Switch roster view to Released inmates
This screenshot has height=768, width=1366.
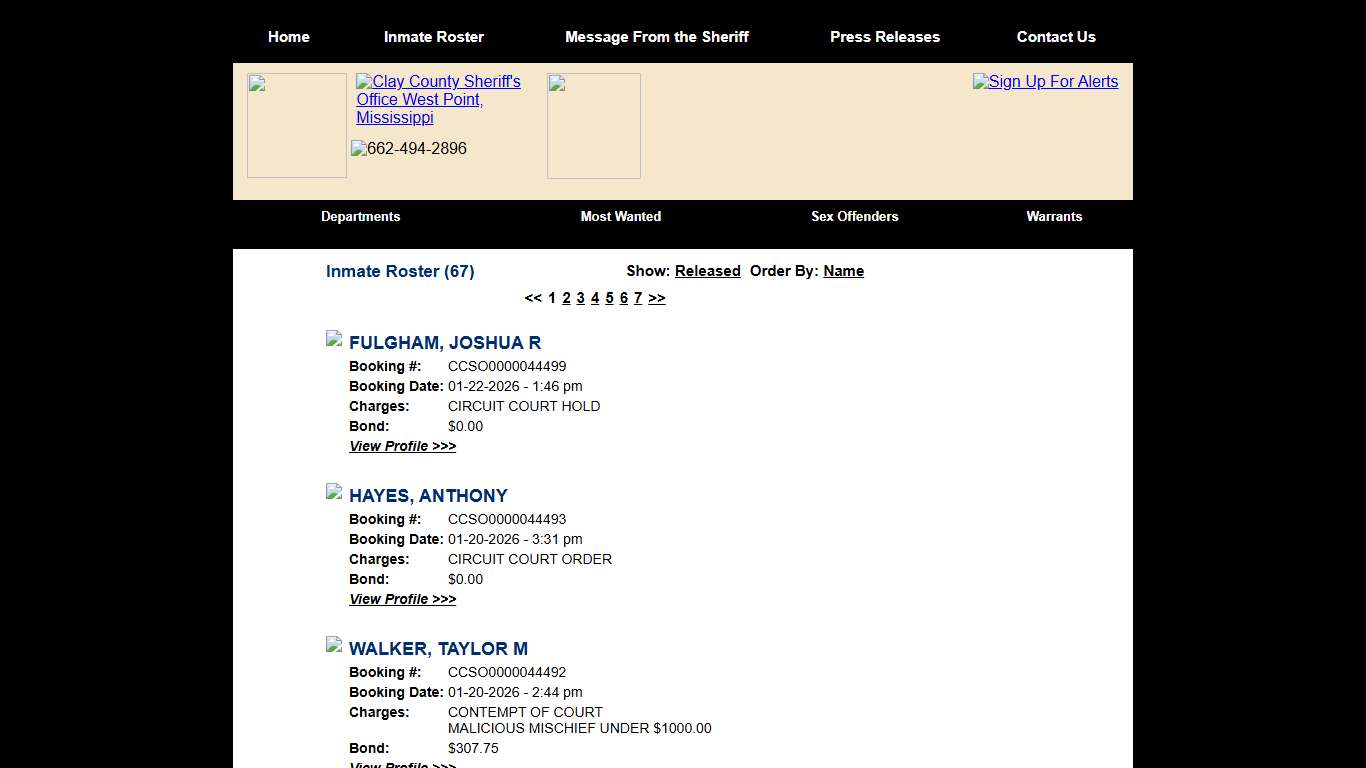707,271
